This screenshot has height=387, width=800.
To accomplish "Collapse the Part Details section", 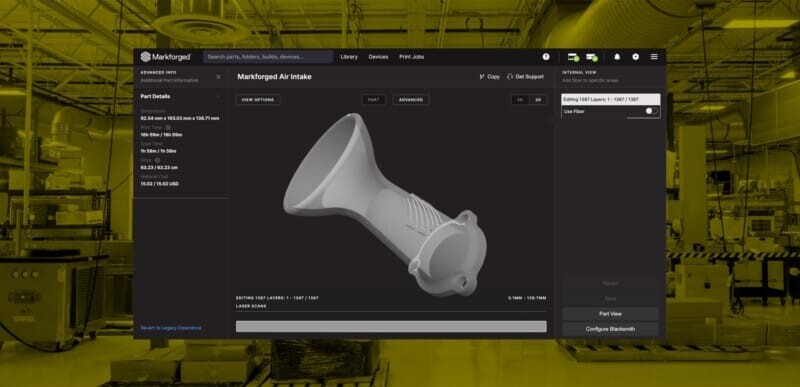I will tap(218, 96).
